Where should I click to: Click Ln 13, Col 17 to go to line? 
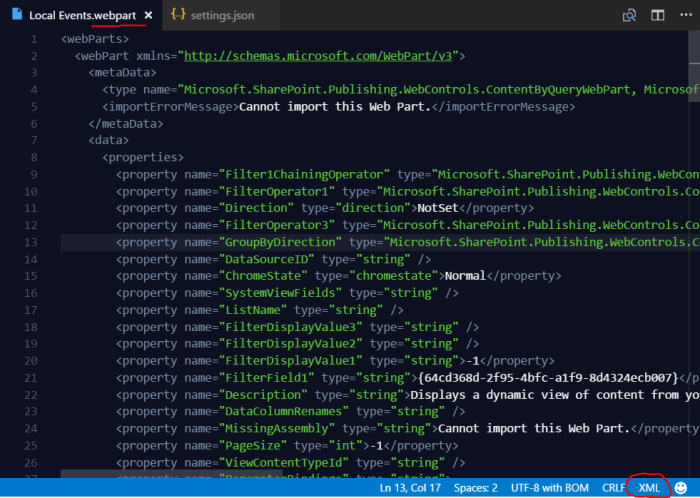click(x=412, y=487)
